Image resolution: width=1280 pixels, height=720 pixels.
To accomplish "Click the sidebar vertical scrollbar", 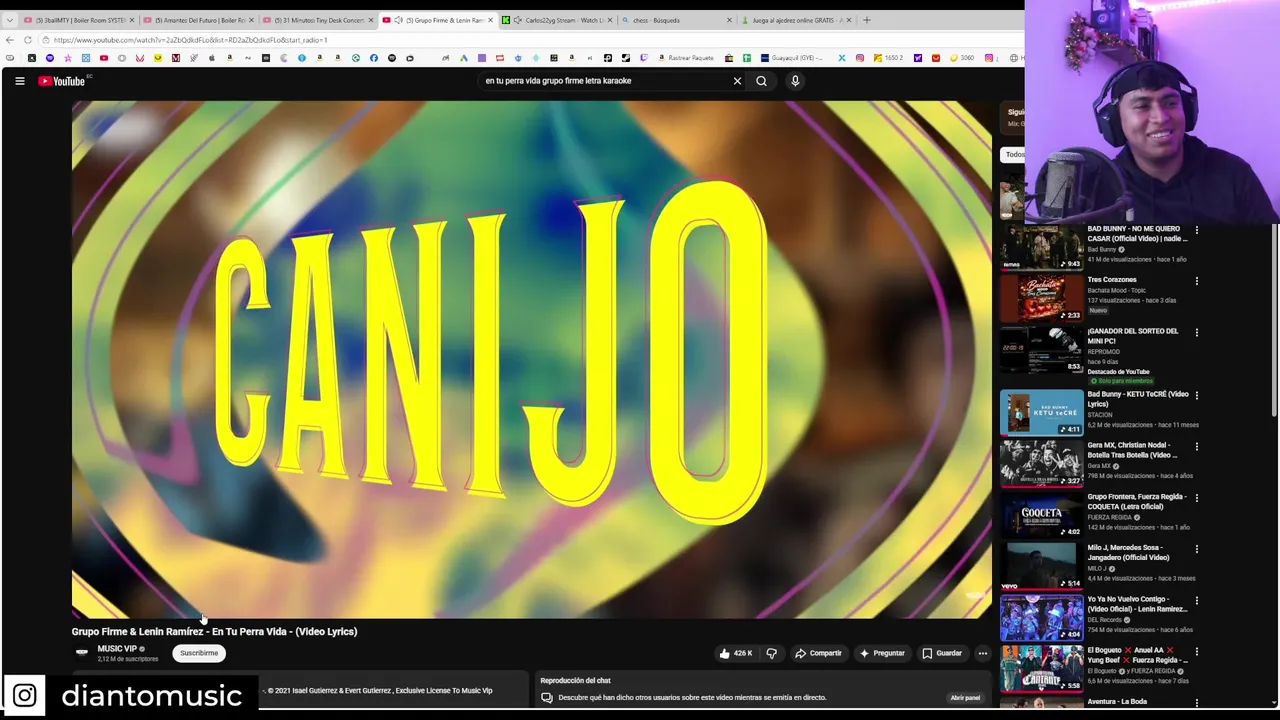I will coord(1274,320).
